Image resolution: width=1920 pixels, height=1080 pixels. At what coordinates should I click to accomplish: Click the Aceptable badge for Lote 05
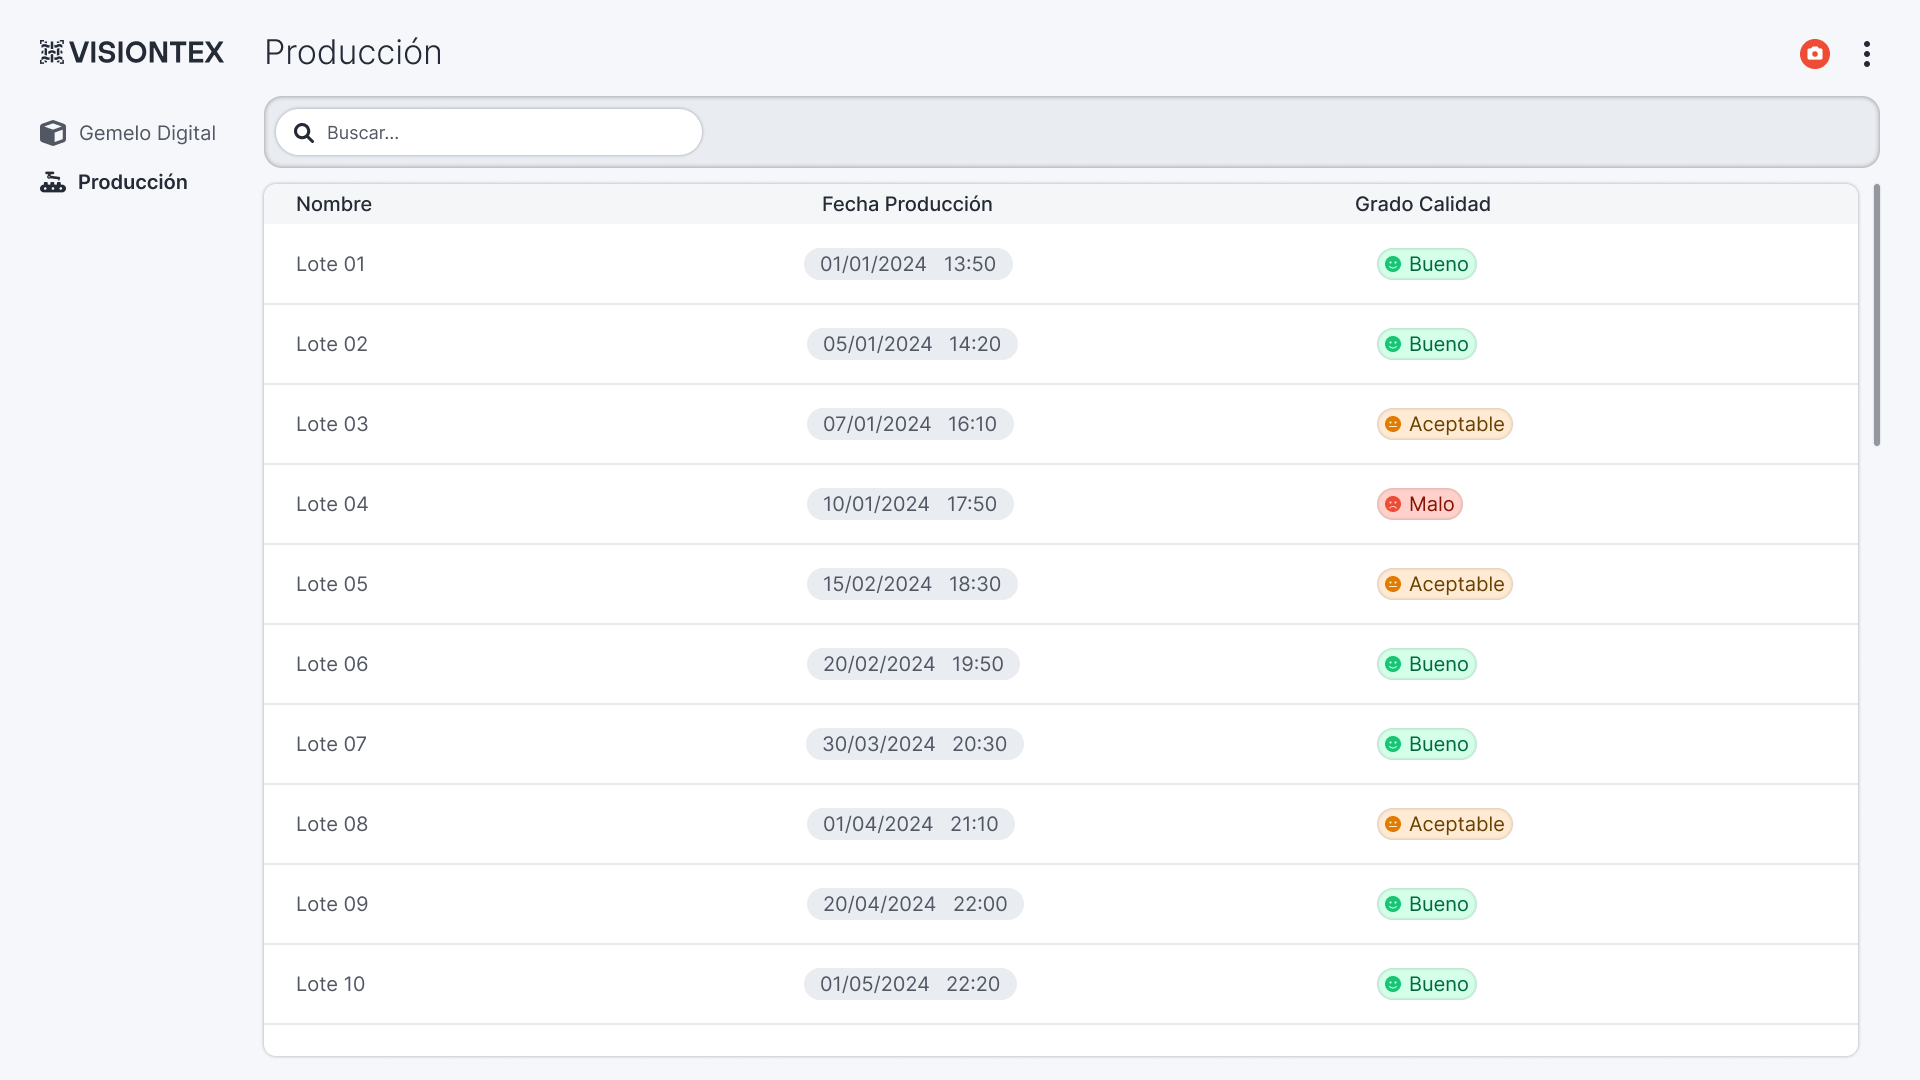(x=1445, y=584)
